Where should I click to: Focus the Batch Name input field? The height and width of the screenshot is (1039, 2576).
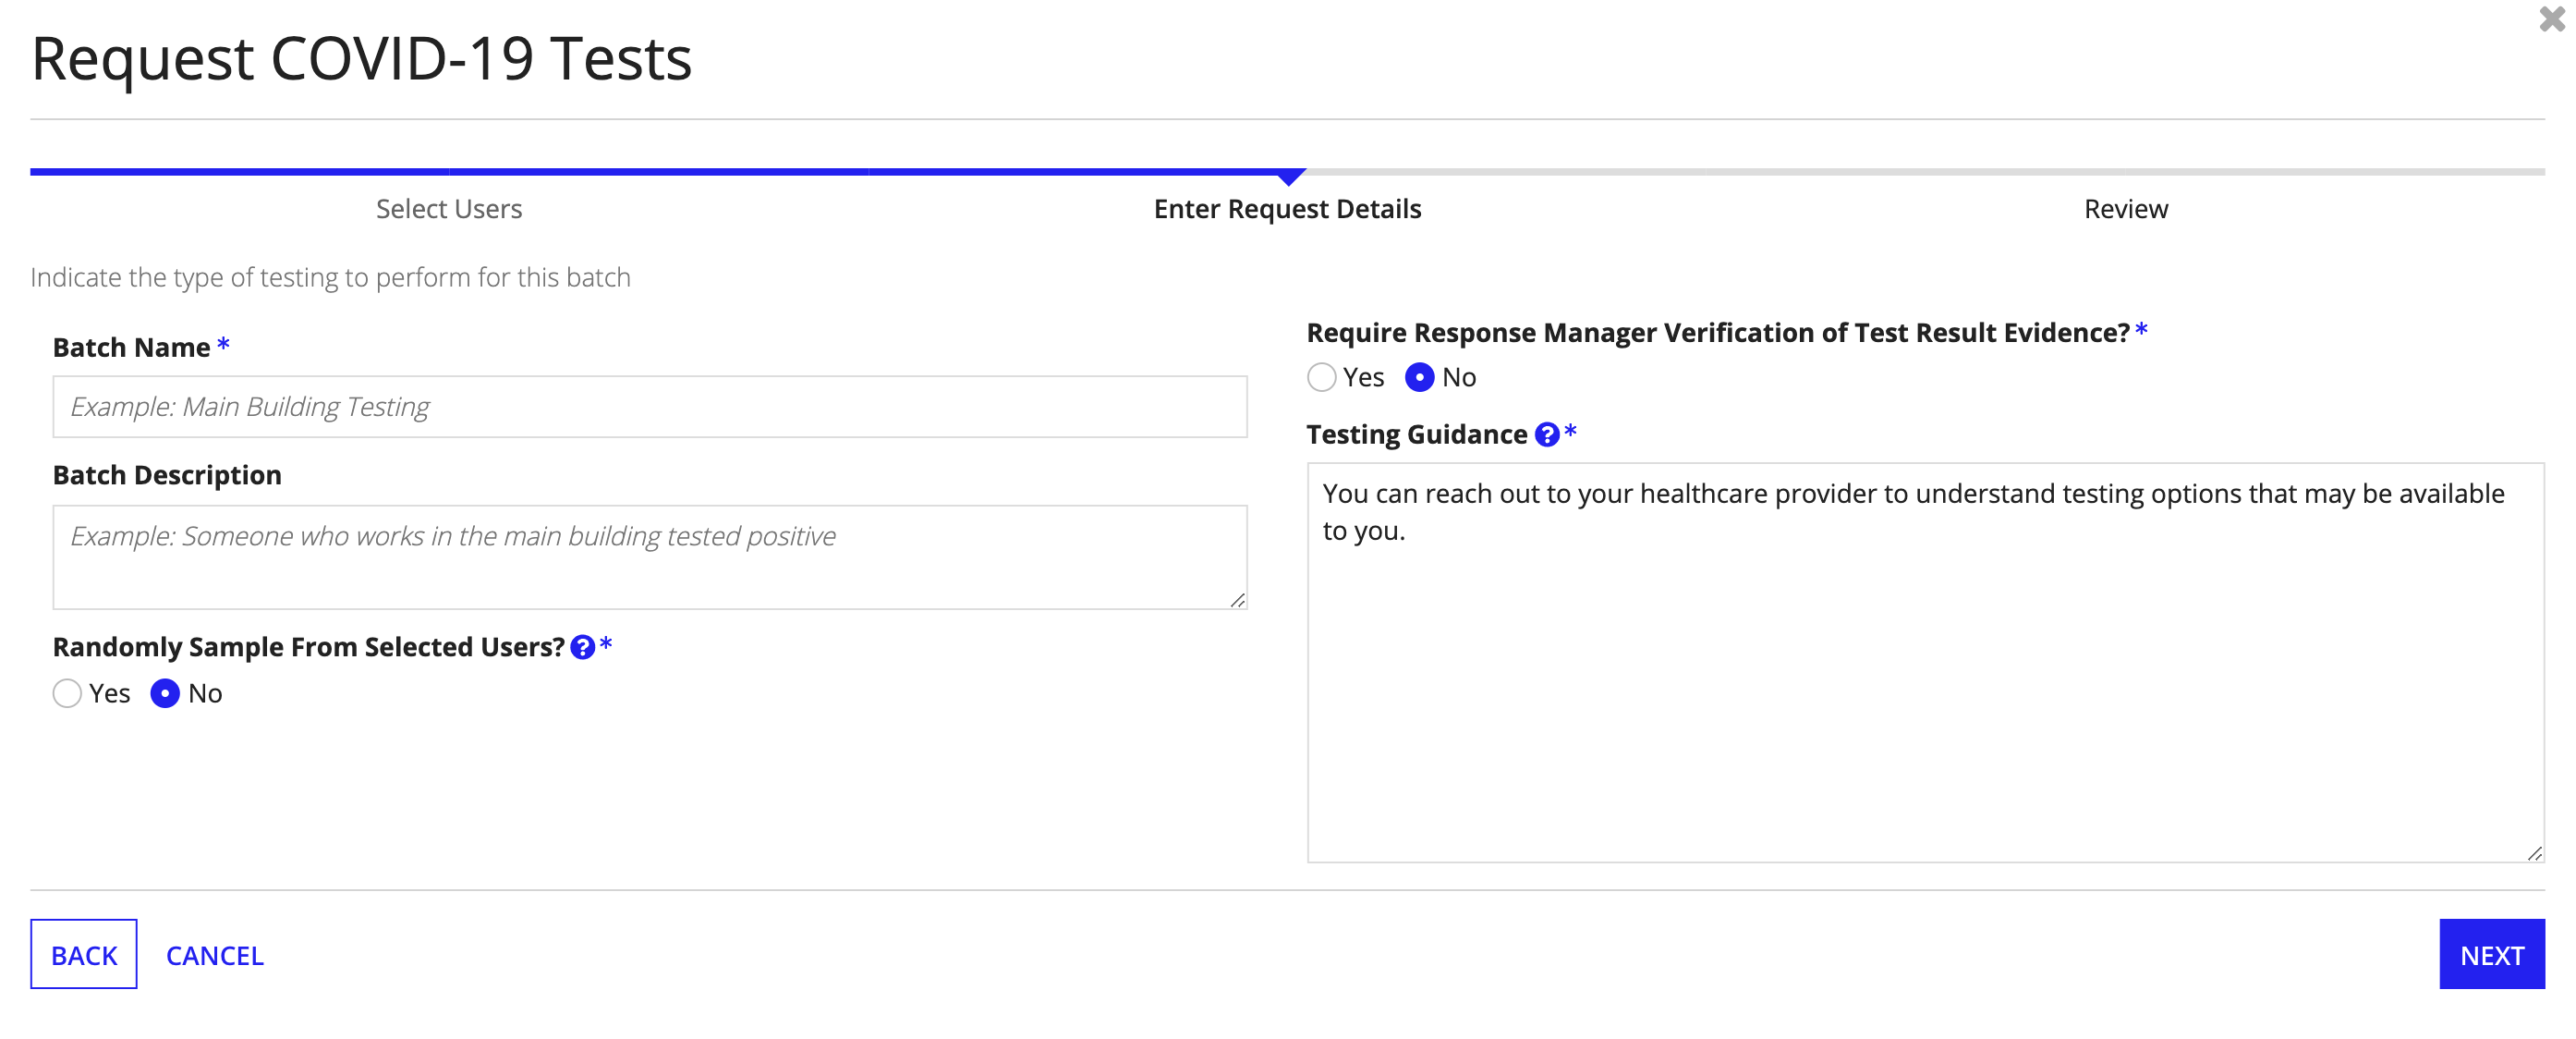[650, 406]
